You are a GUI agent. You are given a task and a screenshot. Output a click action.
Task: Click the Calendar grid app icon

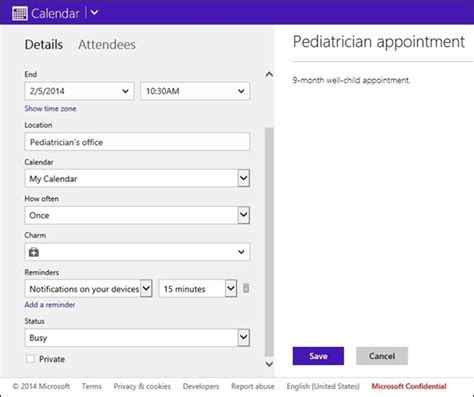click(x=20, y=13)
